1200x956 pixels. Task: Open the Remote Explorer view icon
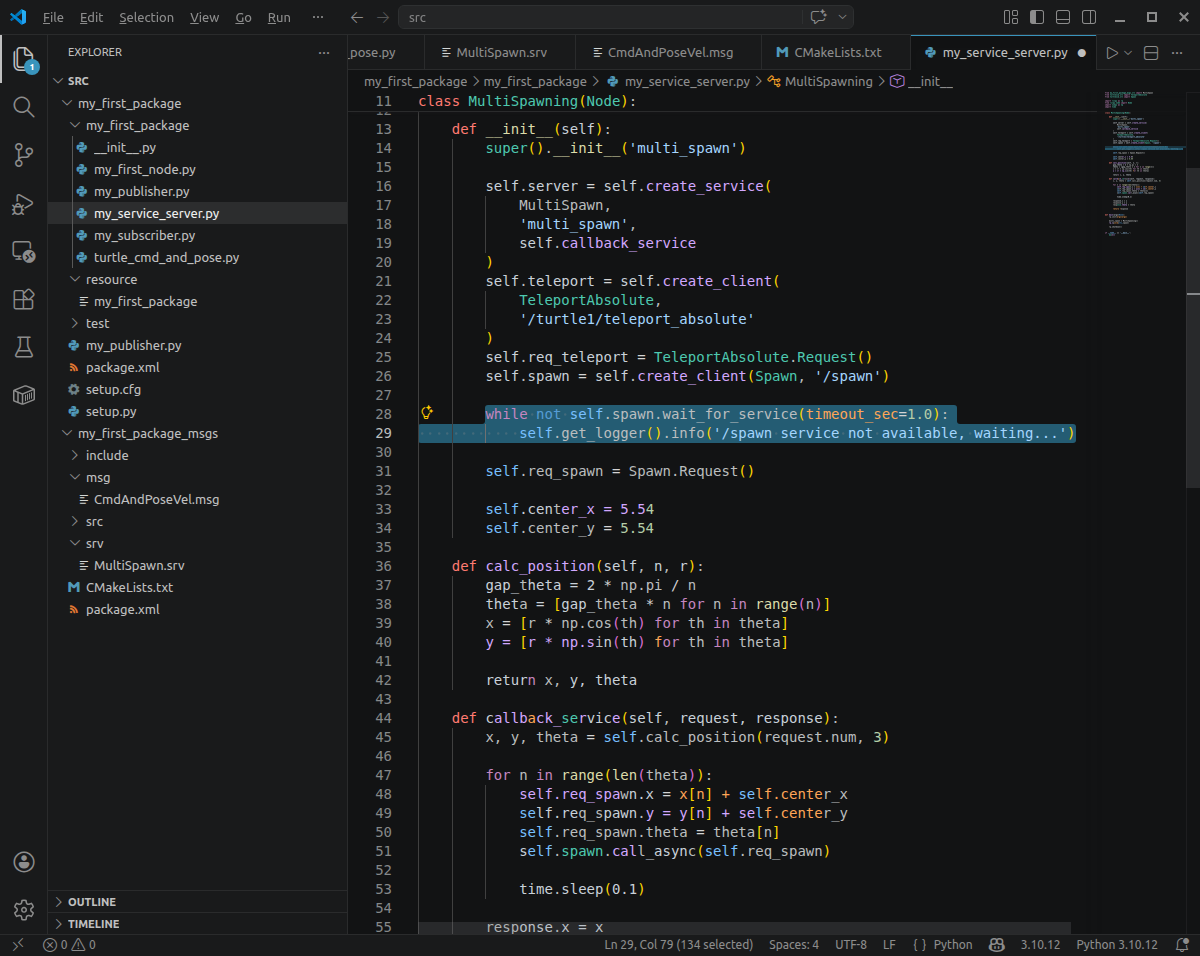pyautogui.click(x=24, y=251)
